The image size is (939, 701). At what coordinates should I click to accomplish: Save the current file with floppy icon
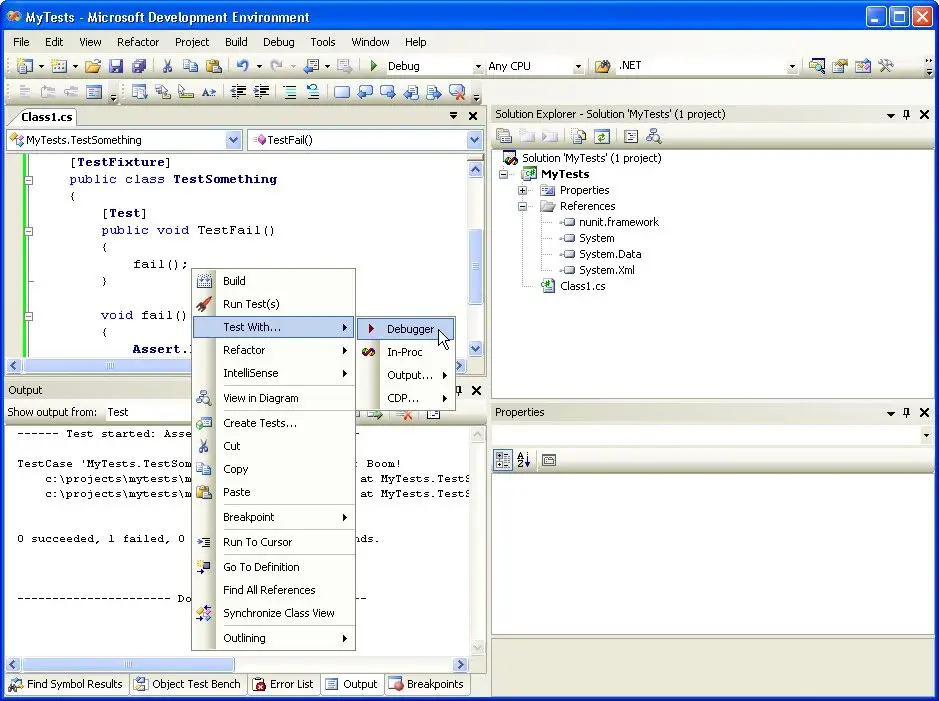pyautogui.click(x=116, y=66)
